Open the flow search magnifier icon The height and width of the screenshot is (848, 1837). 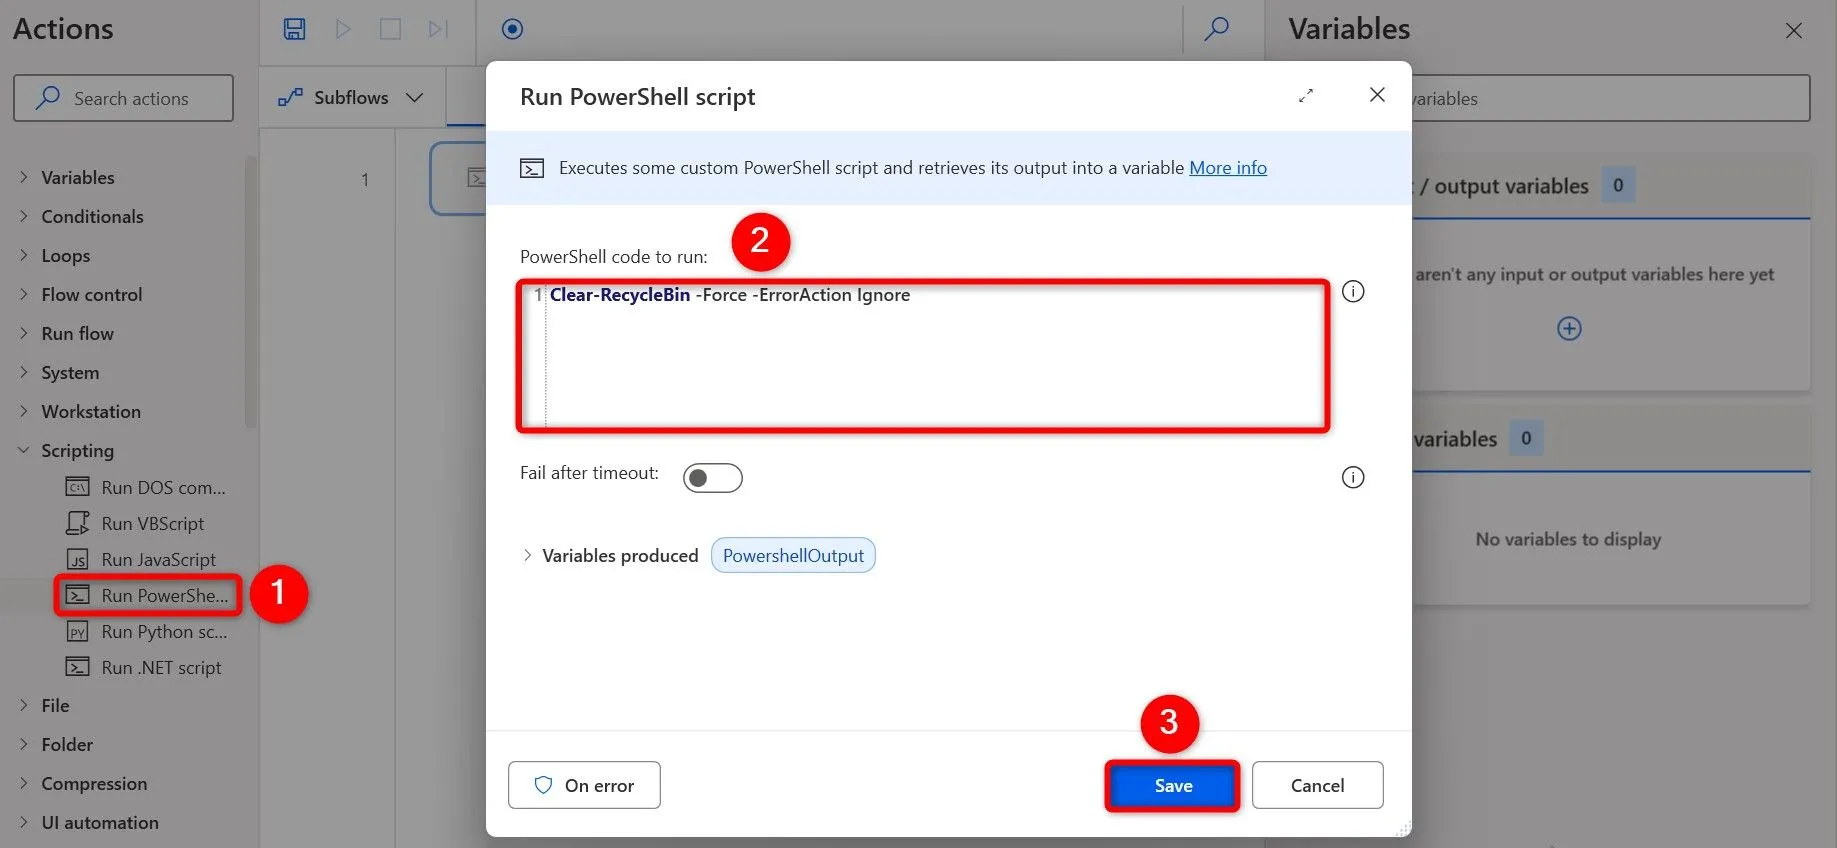1216,29
